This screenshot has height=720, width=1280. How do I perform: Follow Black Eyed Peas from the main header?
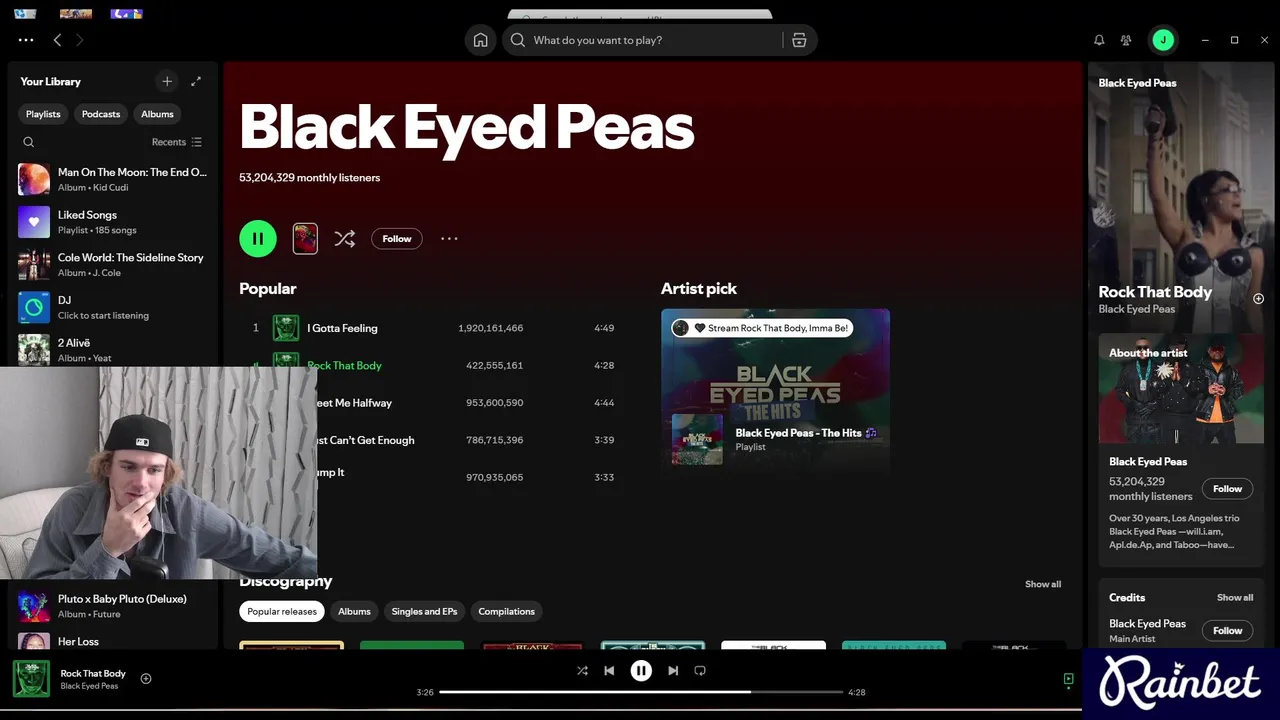(x=397, y=238)
